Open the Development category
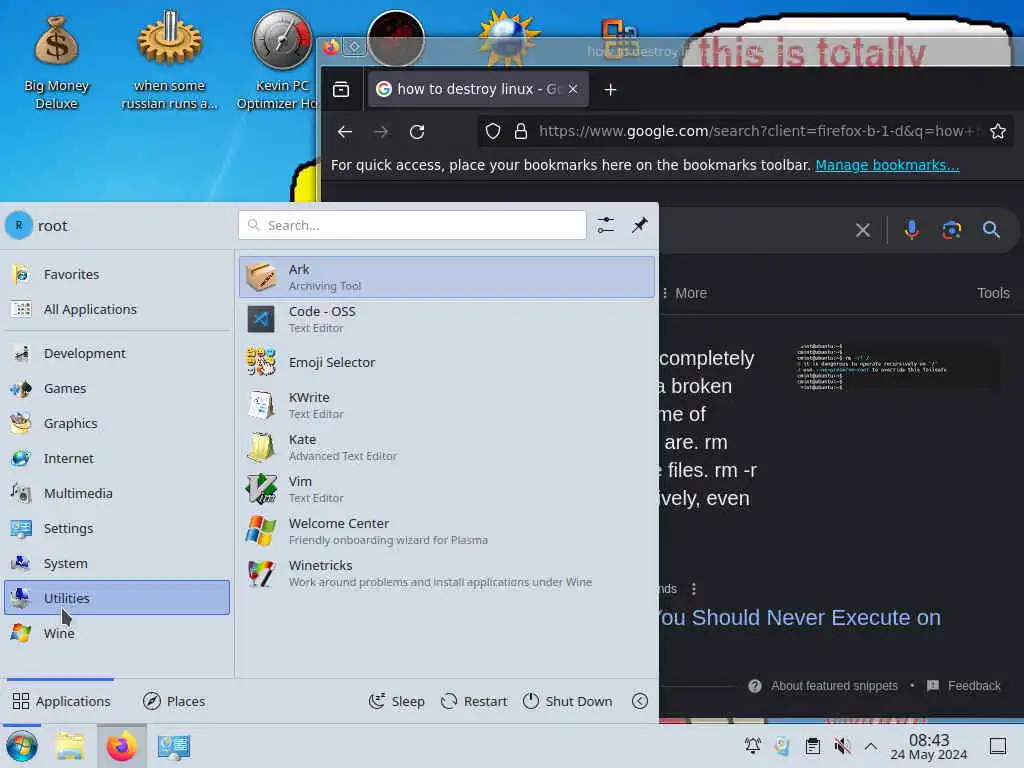1024x768 pixels. pyautogui.click(x=117, y=353)
